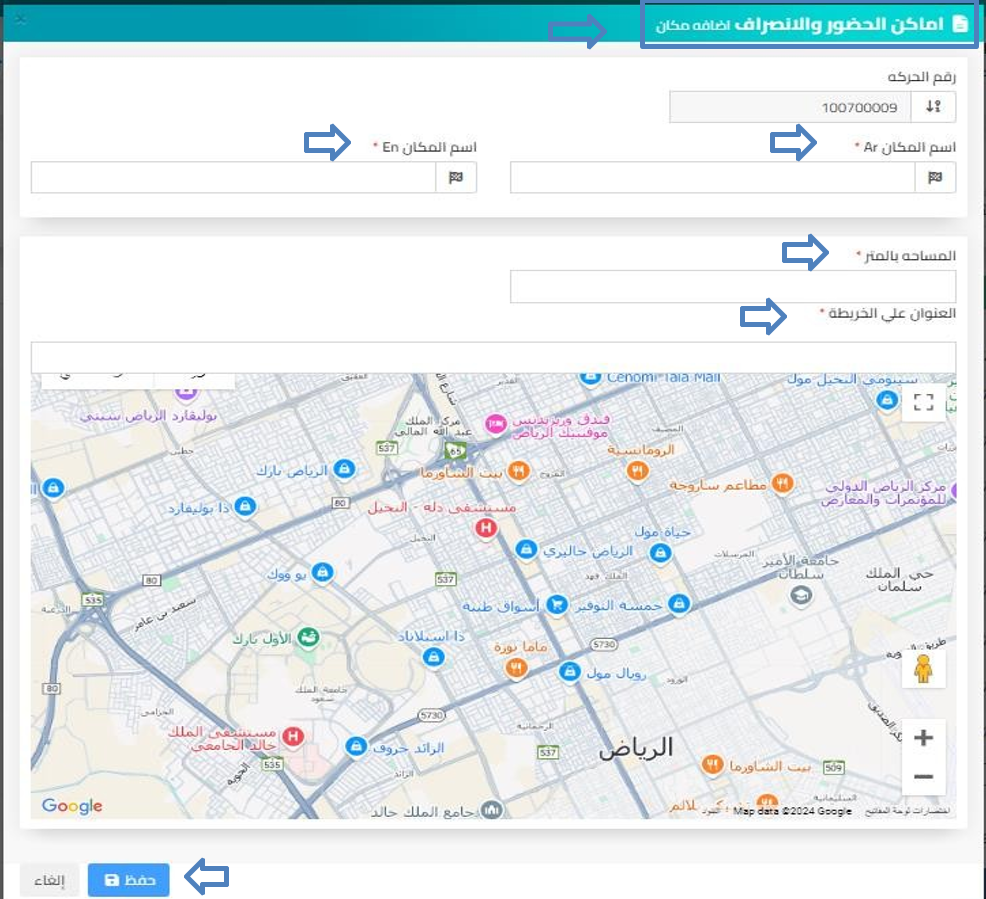986x899 pixels.
Task: Click the الرومانسية restaurant marker
Action: click(638, 470)
